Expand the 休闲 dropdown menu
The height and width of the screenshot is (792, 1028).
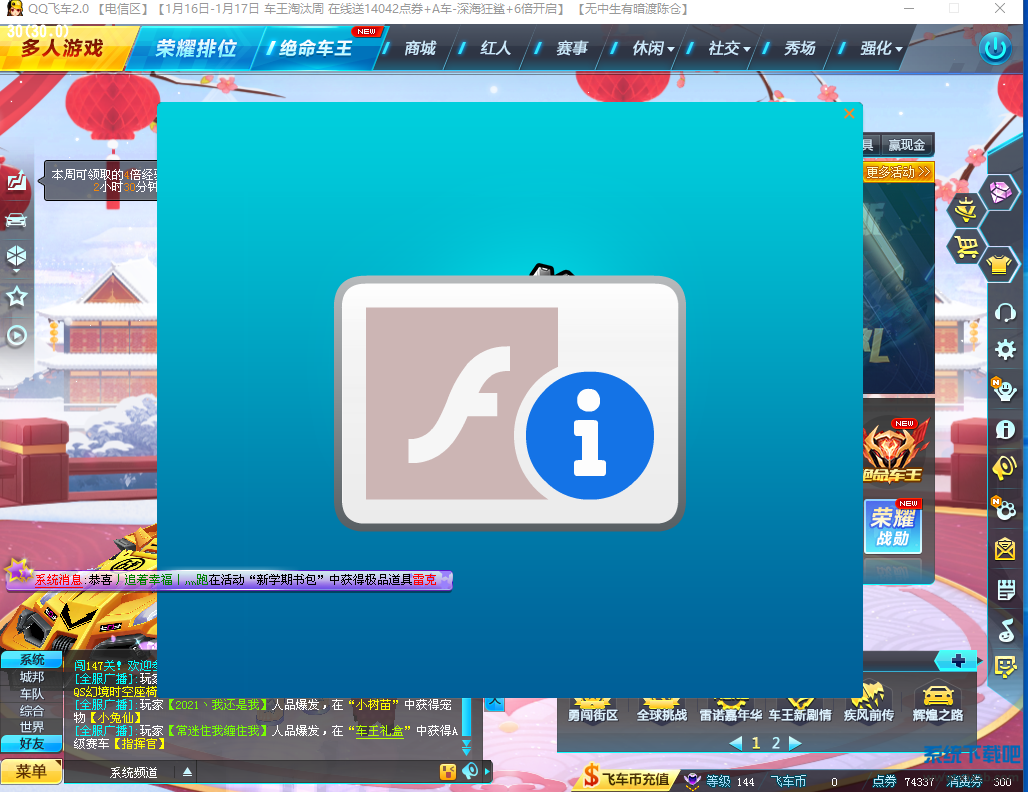[648, 47]
